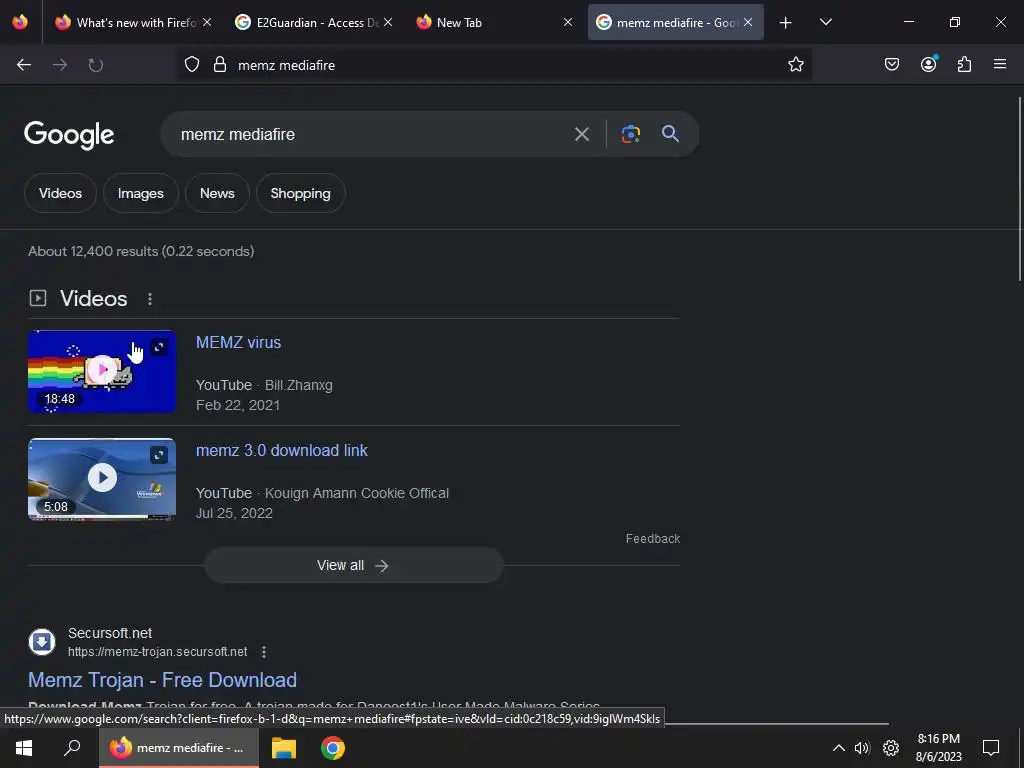Open a new tab with plus button

pyautogui.click(x=786, y=23)
